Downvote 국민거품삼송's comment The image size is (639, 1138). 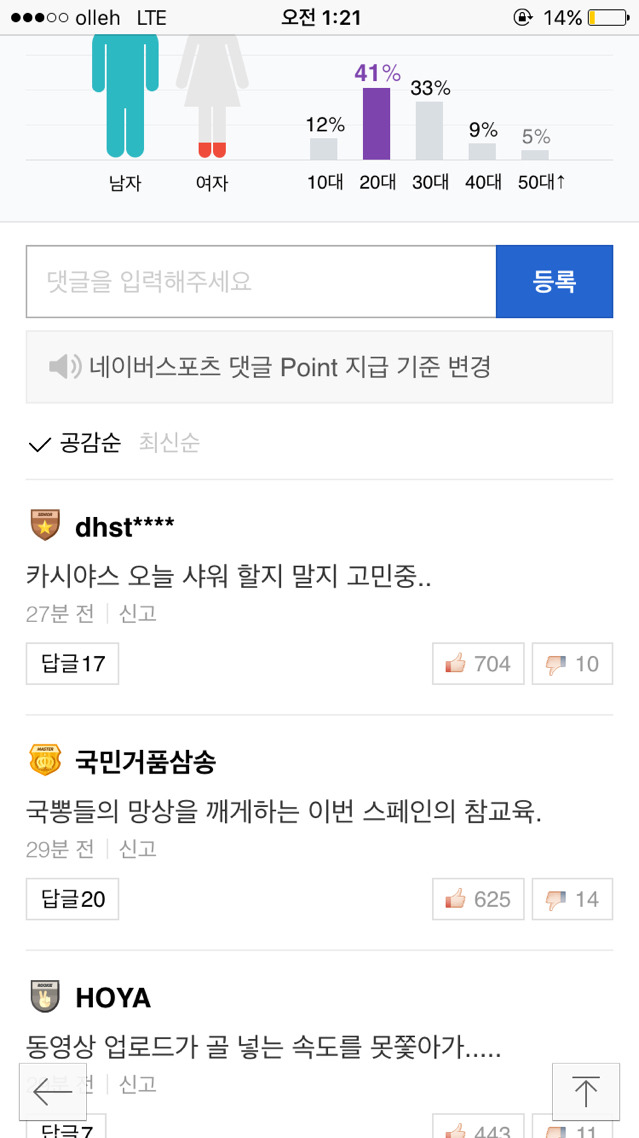point(572,899)
